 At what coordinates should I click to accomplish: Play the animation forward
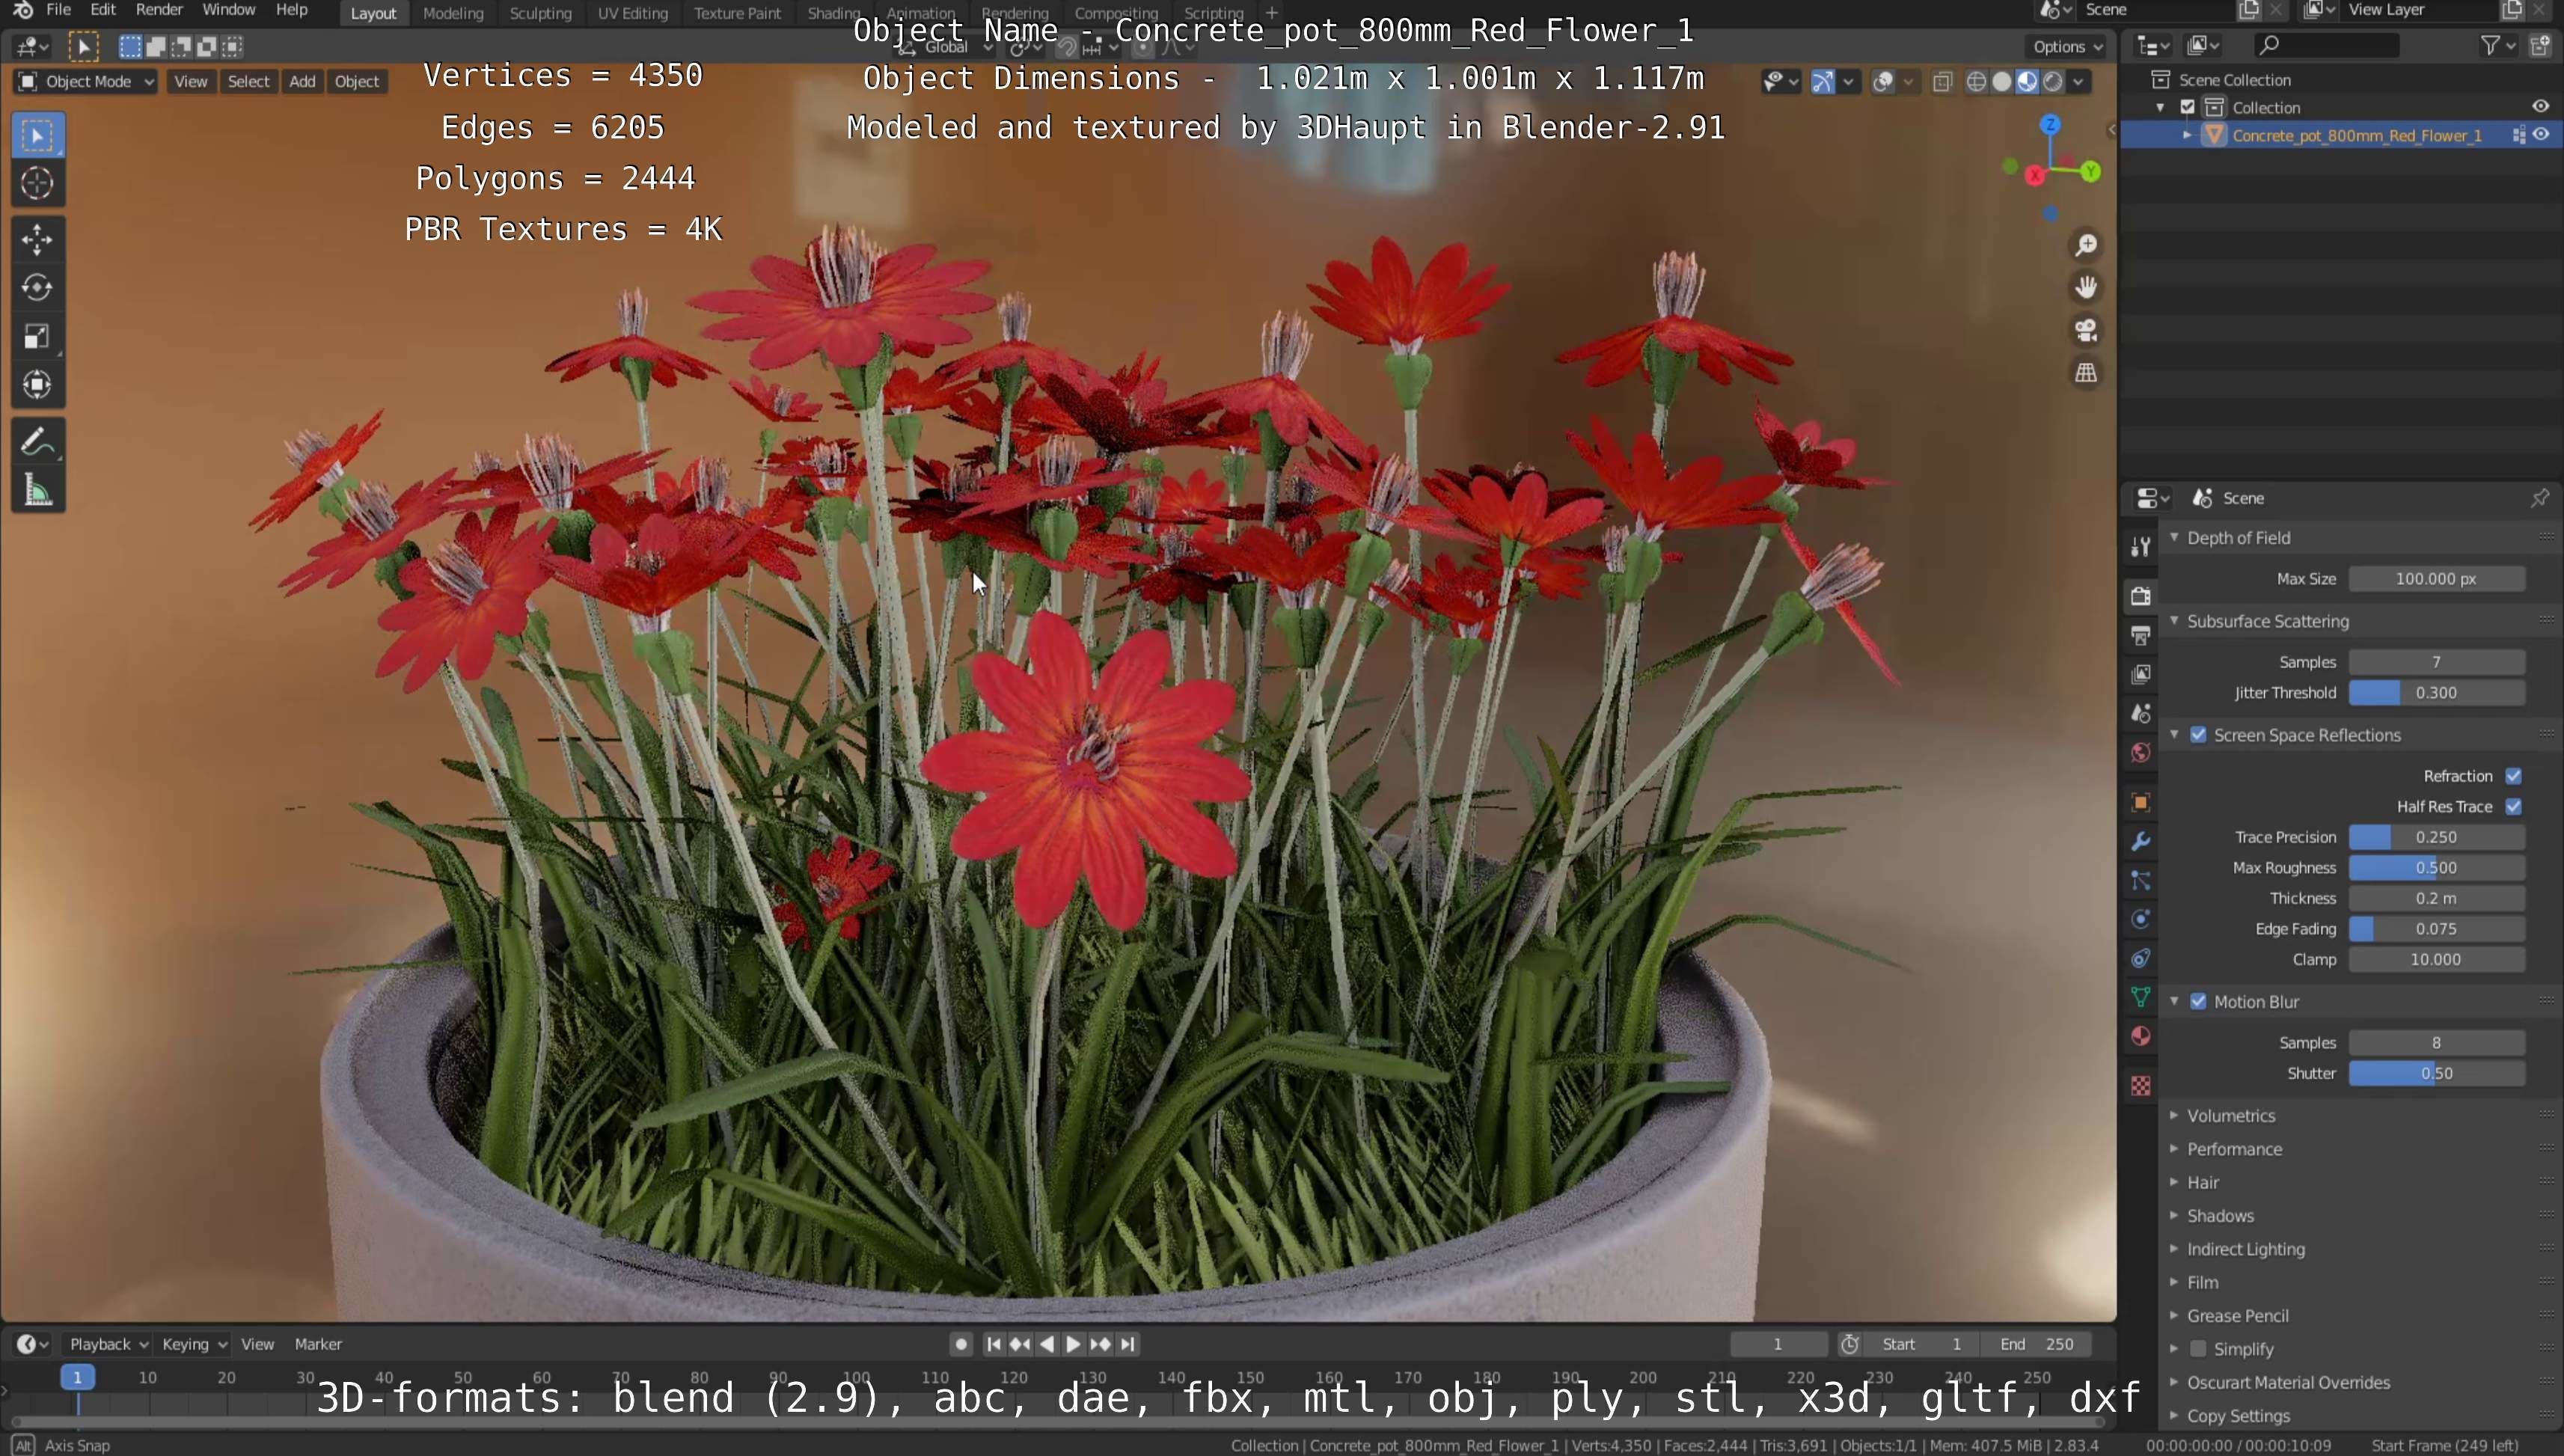click(x=1073, y=1344)
